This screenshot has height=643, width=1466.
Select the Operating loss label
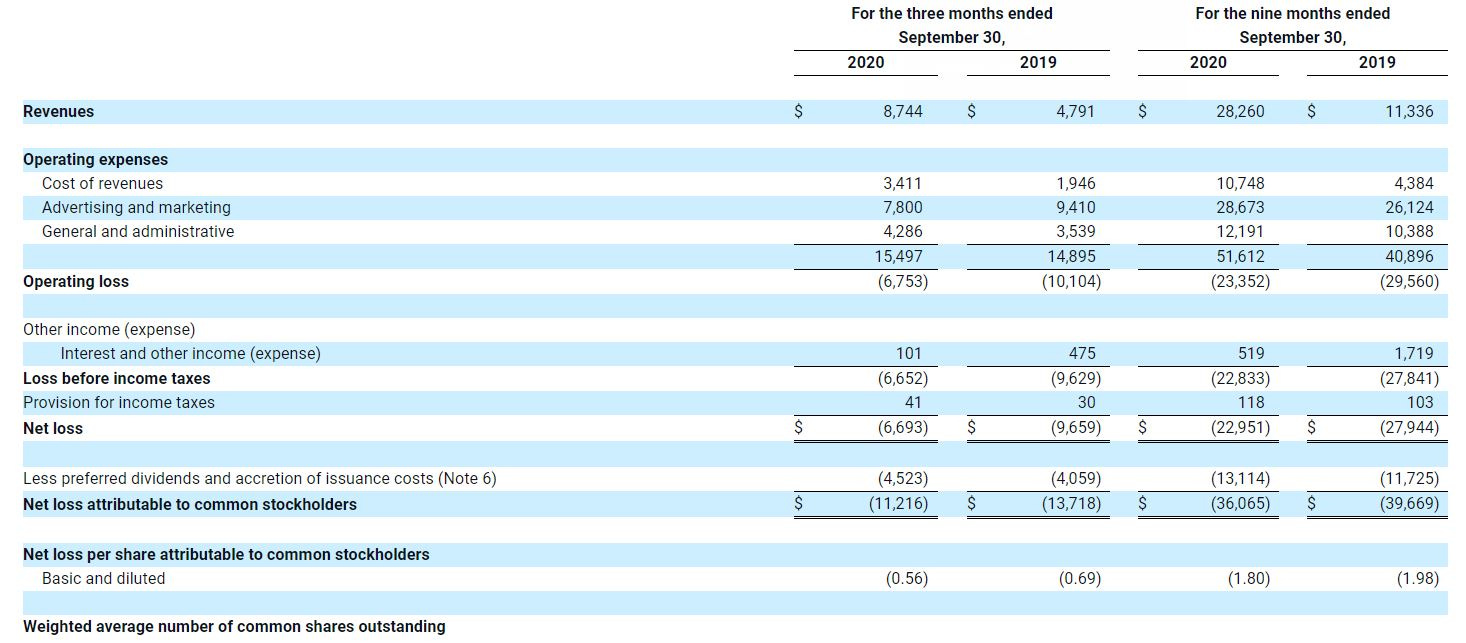(76, 282)
